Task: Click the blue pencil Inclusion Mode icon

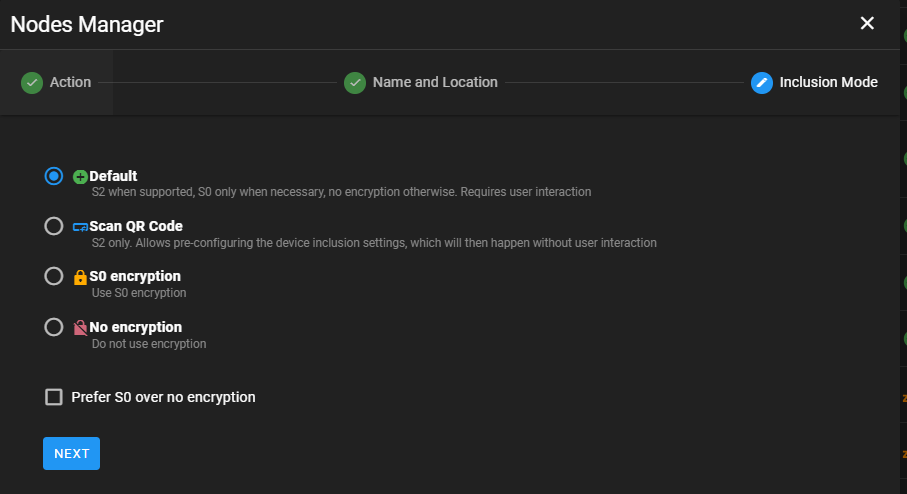Action: pos(761,82)
